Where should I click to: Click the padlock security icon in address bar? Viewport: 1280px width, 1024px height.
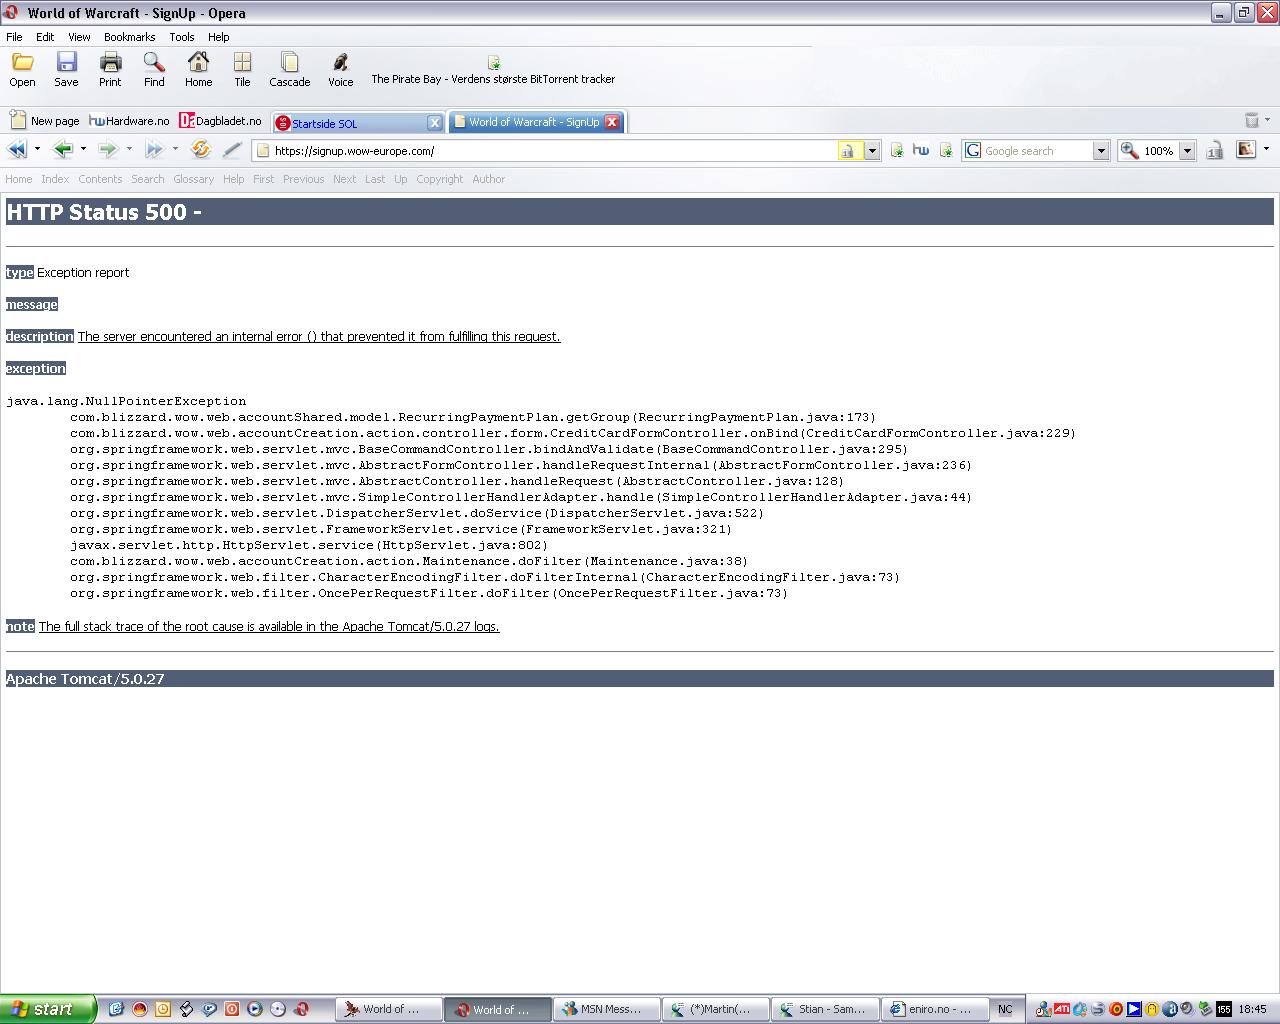pyautogui.click(x=849, y=151)
